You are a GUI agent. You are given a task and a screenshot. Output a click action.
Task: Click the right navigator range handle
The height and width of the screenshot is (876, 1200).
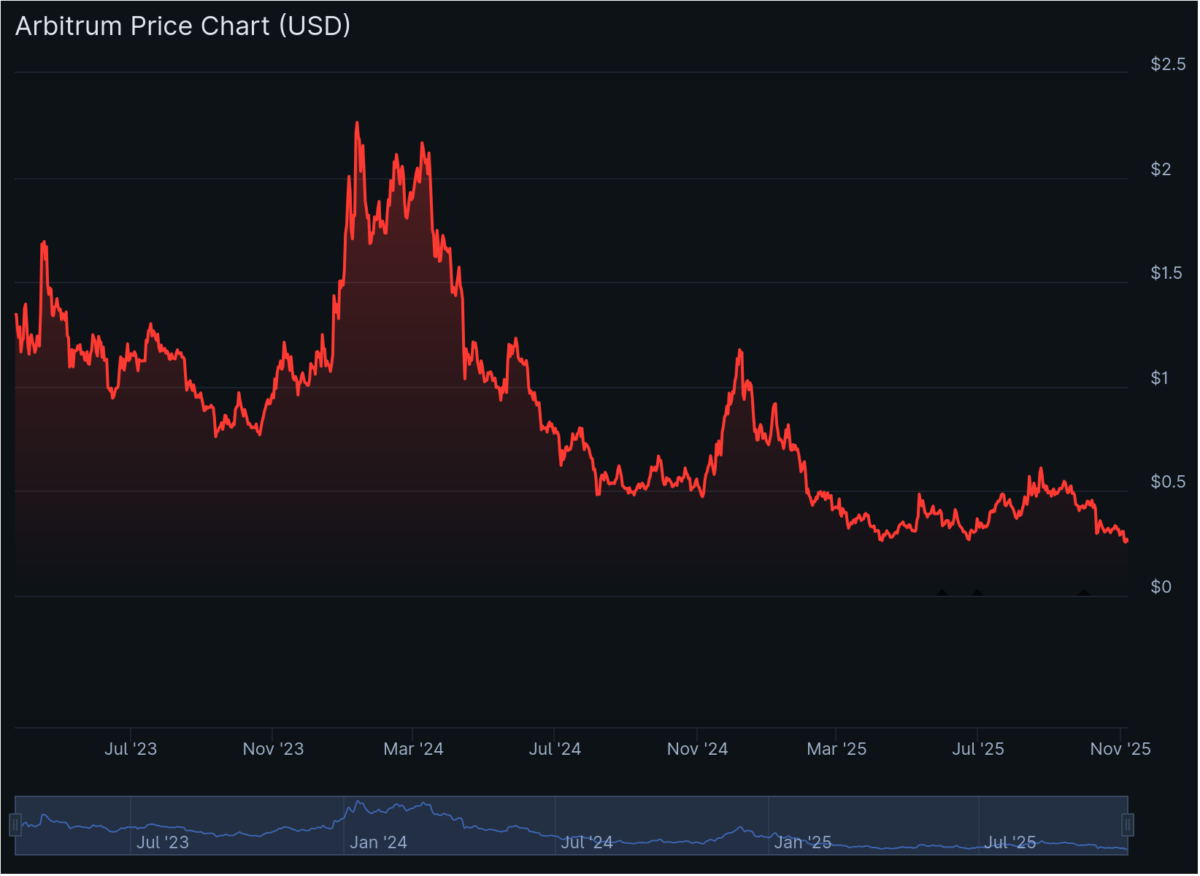pos(1128,825)
